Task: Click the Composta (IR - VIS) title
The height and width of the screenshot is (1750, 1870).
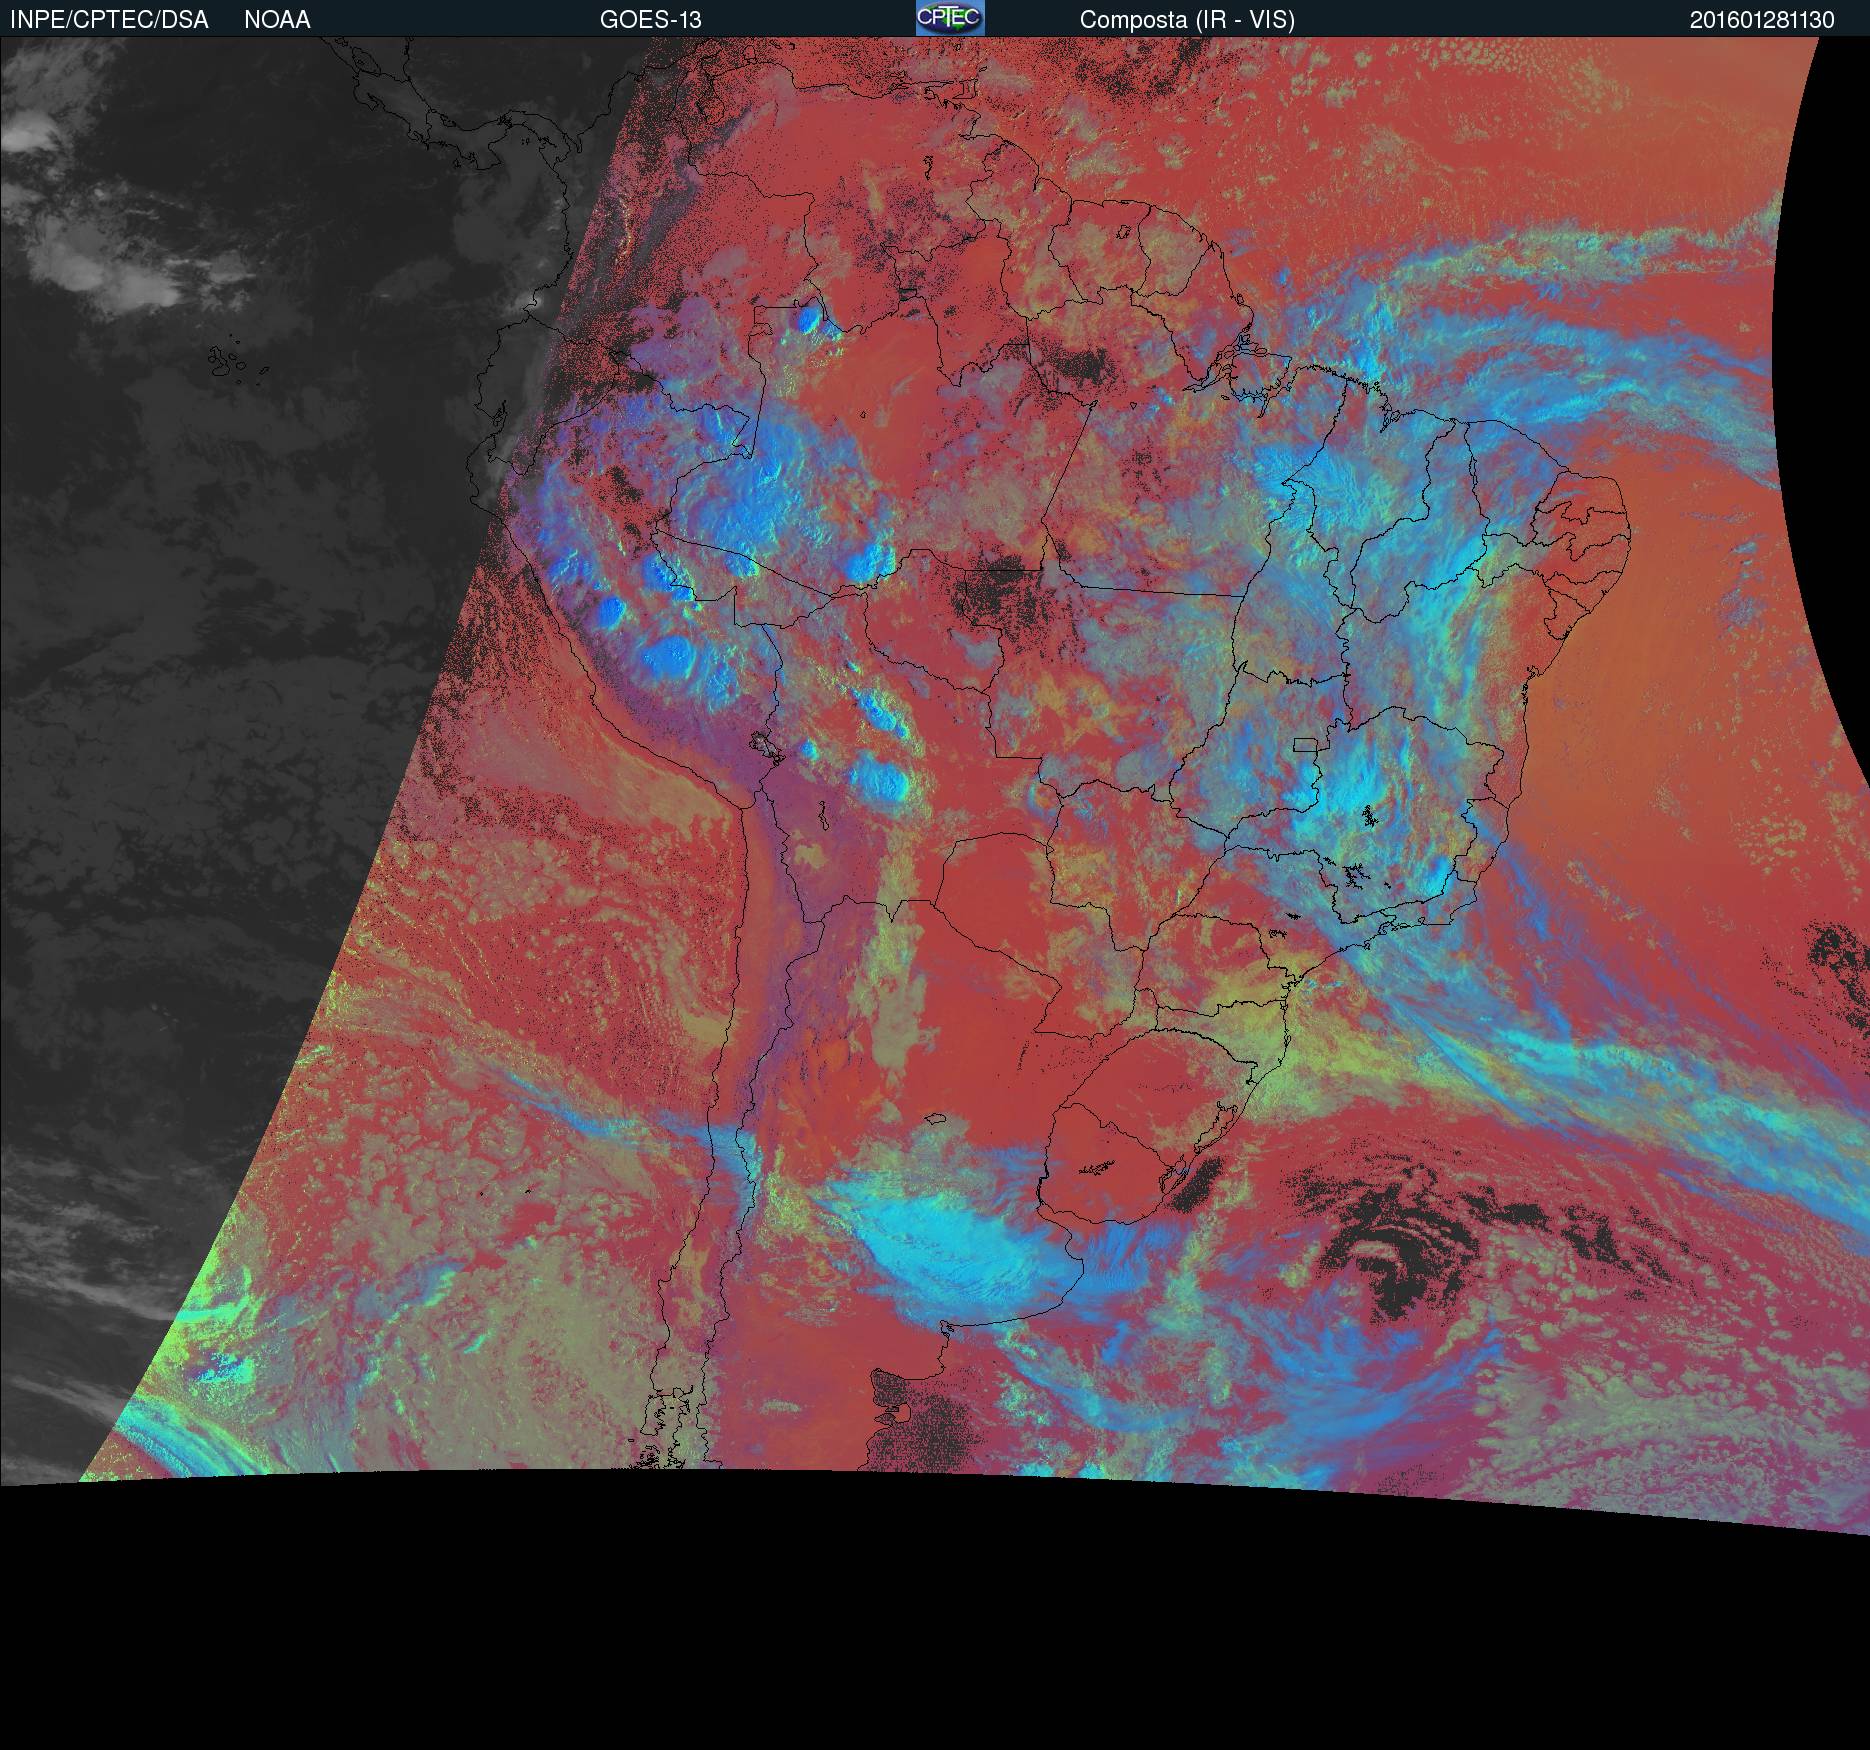Action: pyautogui.click(x=1187, y=20)
